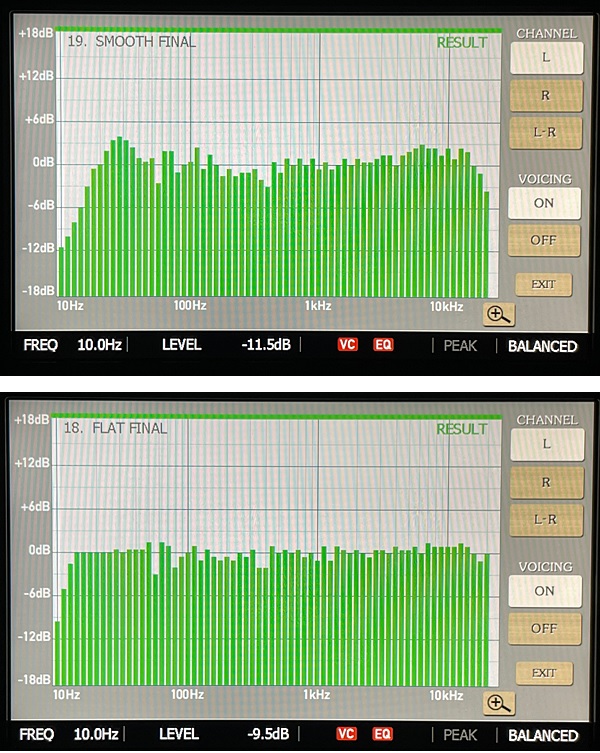Click red VC indicator in the bottom status bar

click(348, 734)
